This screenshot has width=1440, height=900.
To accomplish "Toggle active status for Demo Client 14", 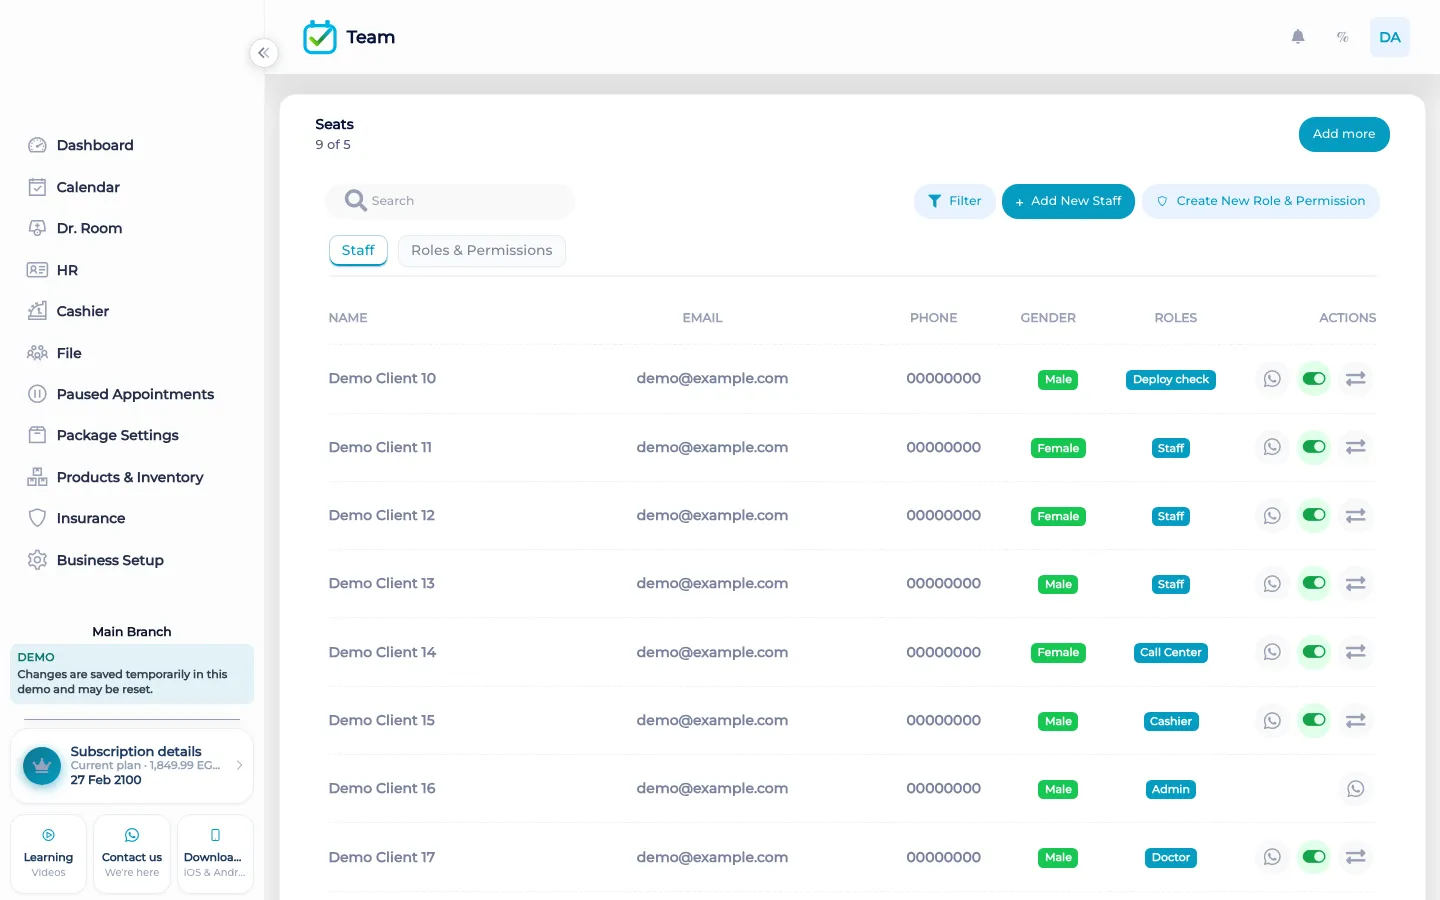I will pos(1314,652).
